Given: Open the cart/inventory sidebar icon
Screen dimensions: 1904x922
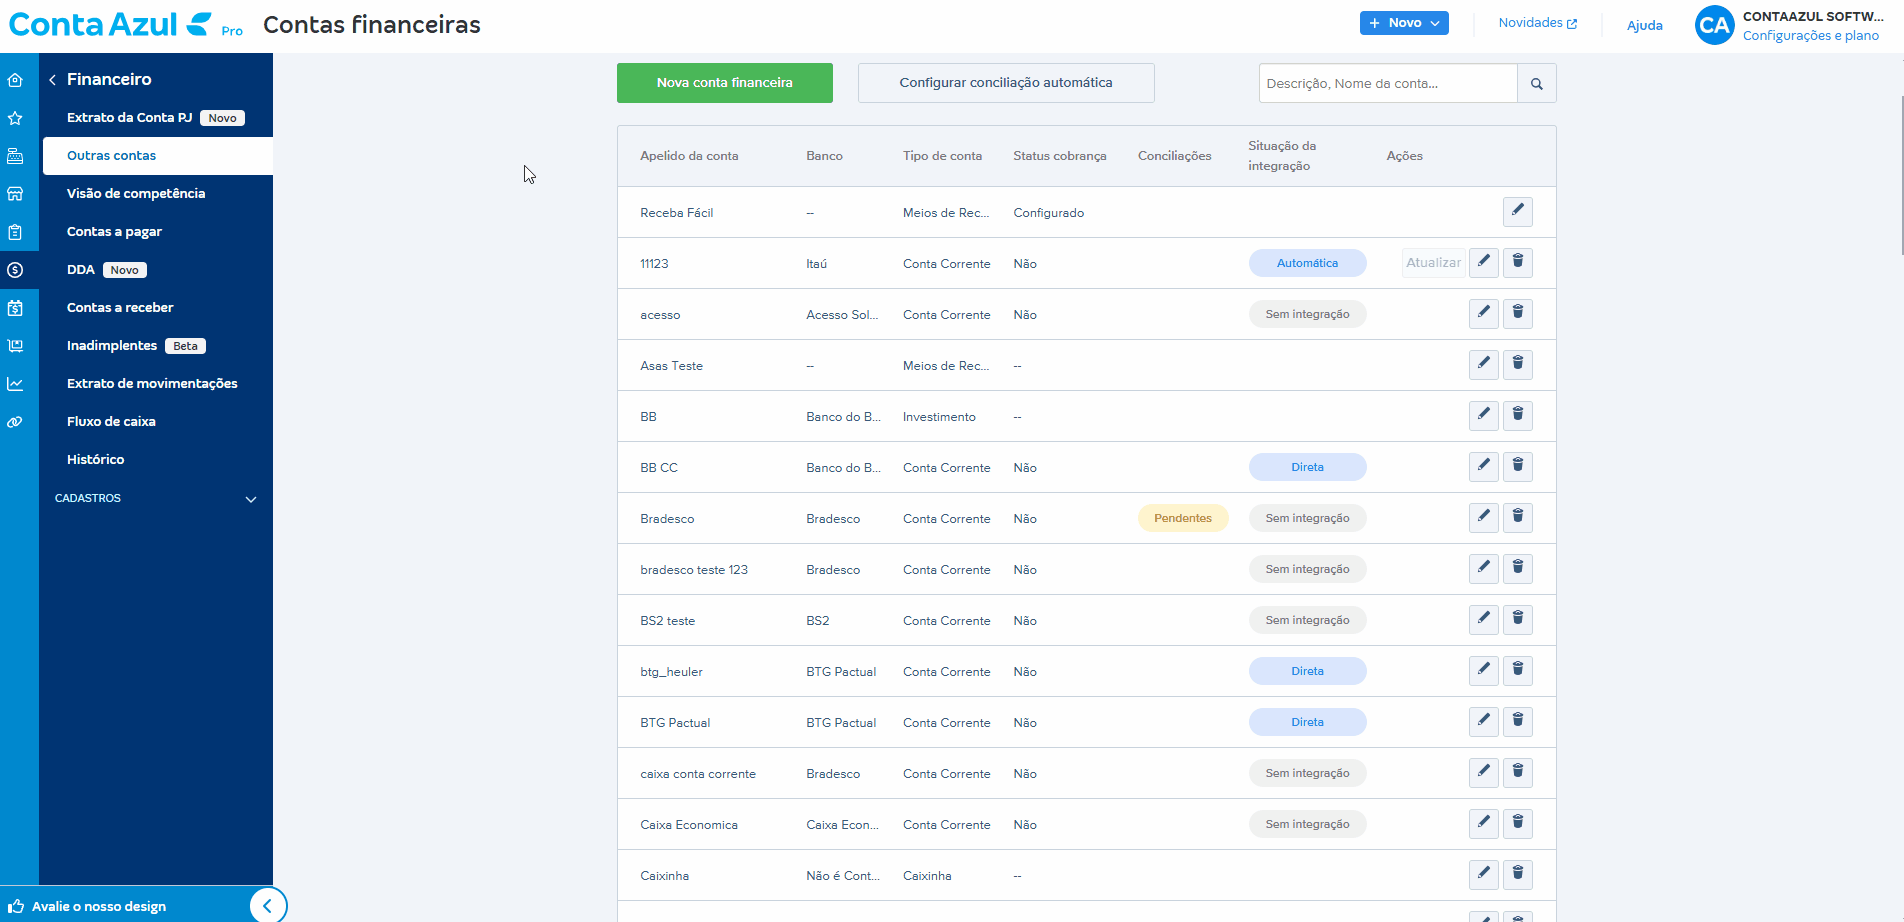Looking at the screenshot, I should pyautogui.click(x=15, y=346).
